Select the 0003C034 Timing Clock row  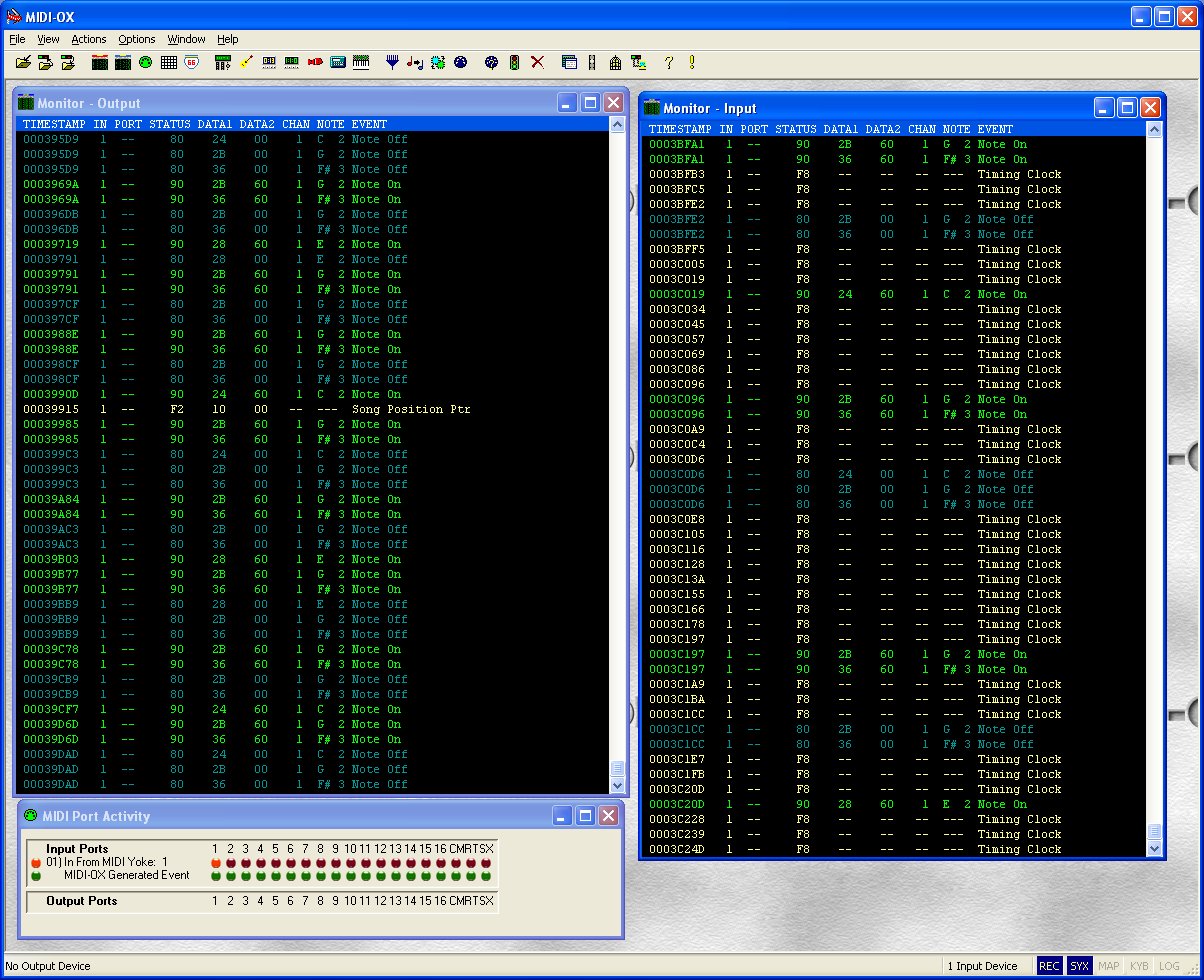tap(895, 309)
